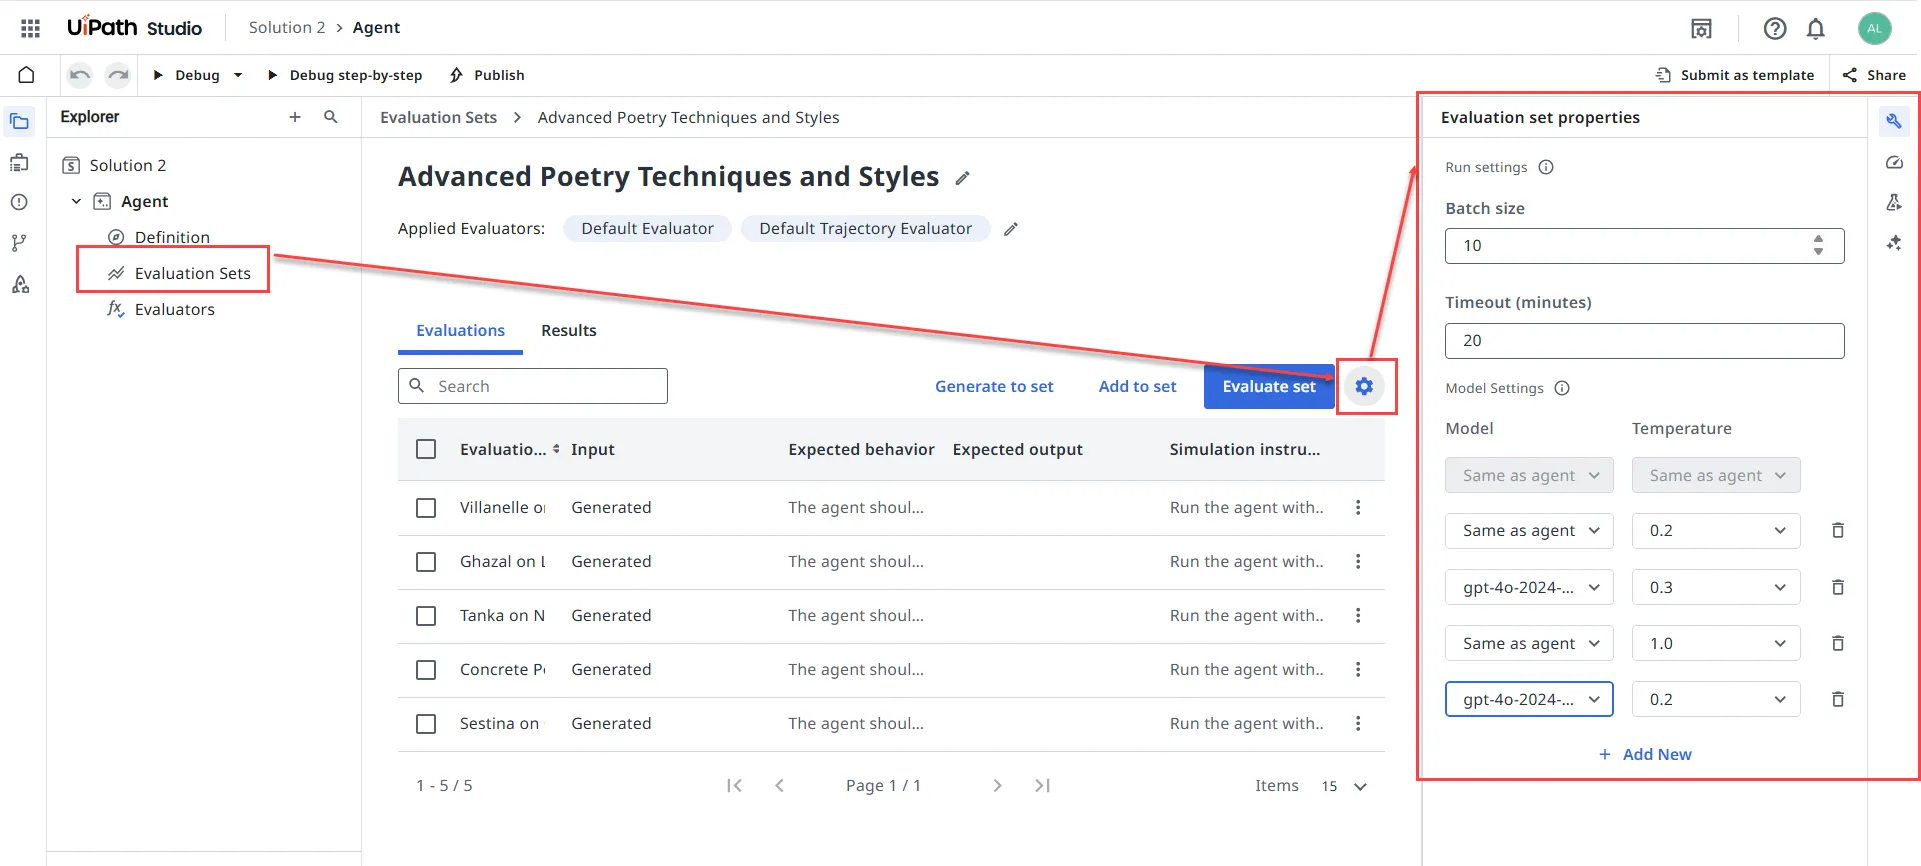1921x866 pixels.
Task: Open the evaluation set settings gear
Action: click(x=1364, y=387)
